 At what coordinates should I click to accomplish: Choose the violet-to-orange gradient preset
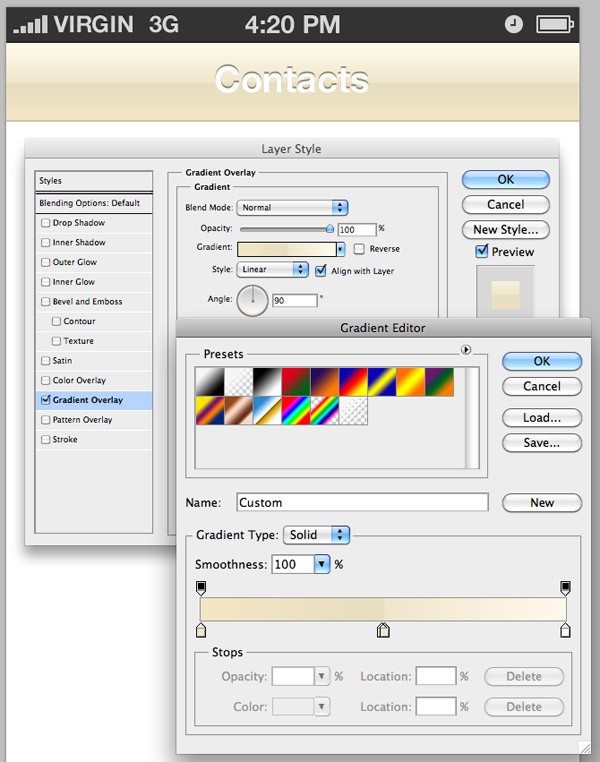pyautogui.click(x=325, y=382)
